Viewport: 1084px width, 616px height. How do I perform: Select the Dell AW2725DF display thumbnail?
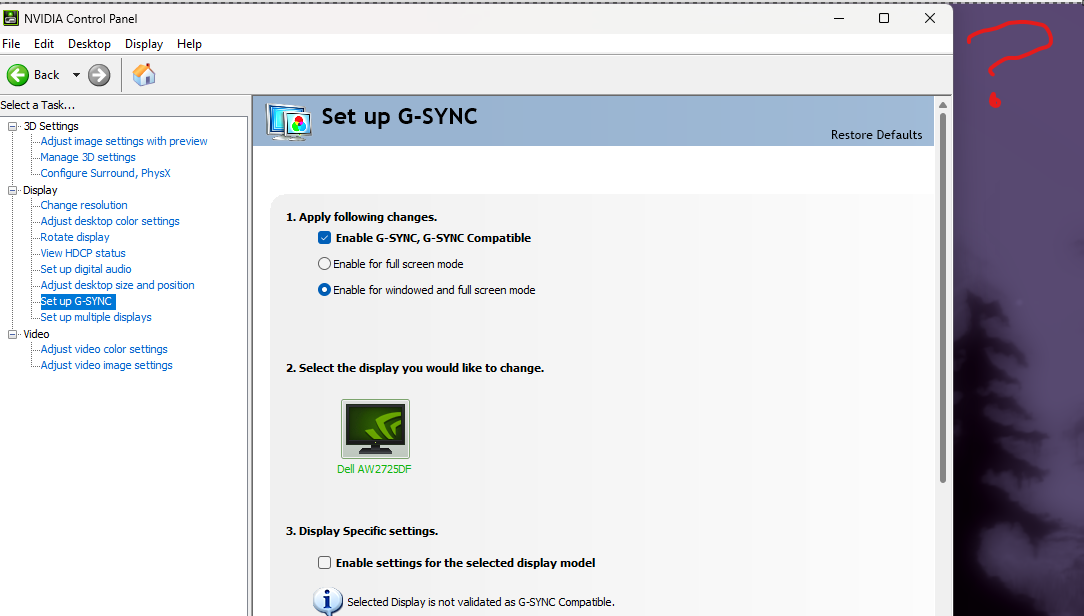click(375, 429)
